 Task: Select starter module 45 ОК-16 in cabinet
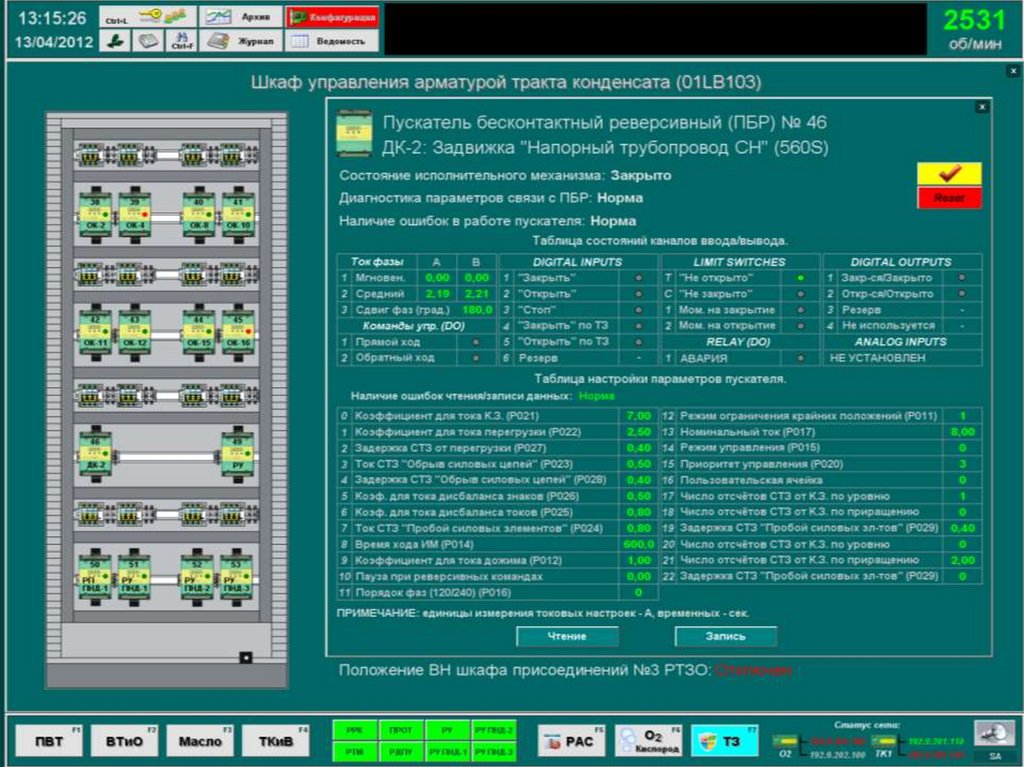[237, 333]
